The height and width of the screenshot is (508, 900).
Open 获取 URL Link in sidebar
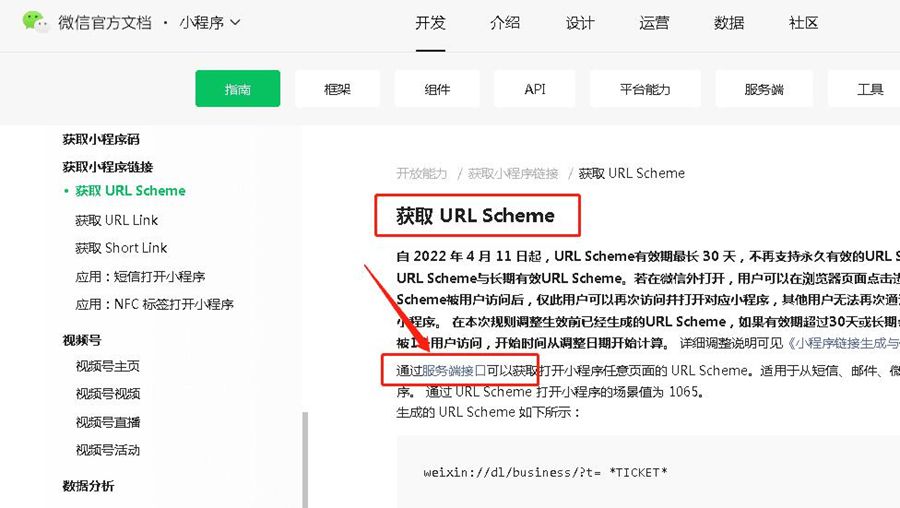tap(116, 220)
